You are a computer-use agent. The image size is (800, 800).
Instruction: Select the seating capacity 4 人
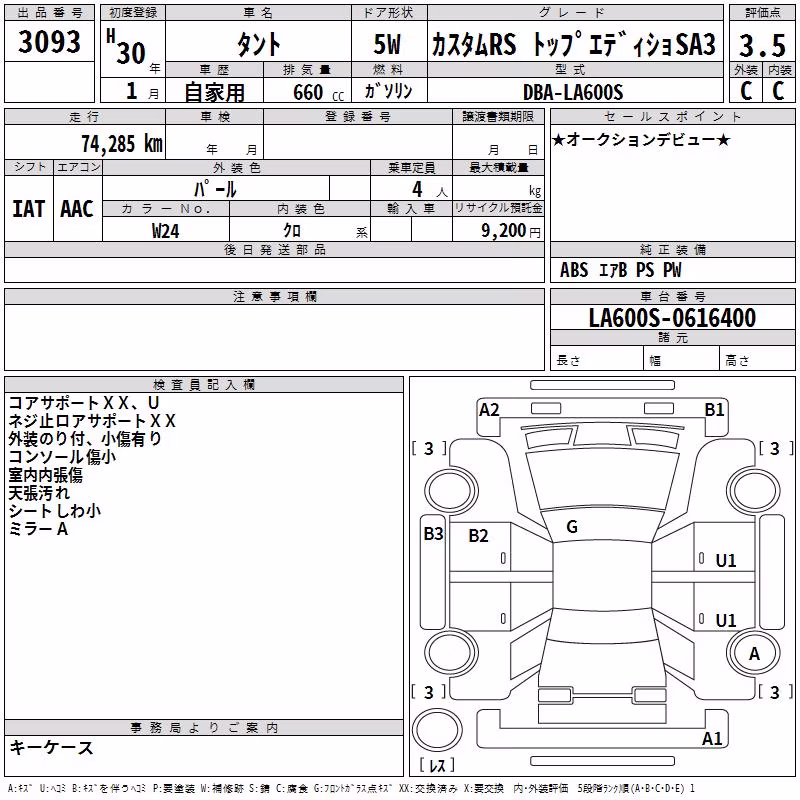pyautogui.click(x=430, y=189)
